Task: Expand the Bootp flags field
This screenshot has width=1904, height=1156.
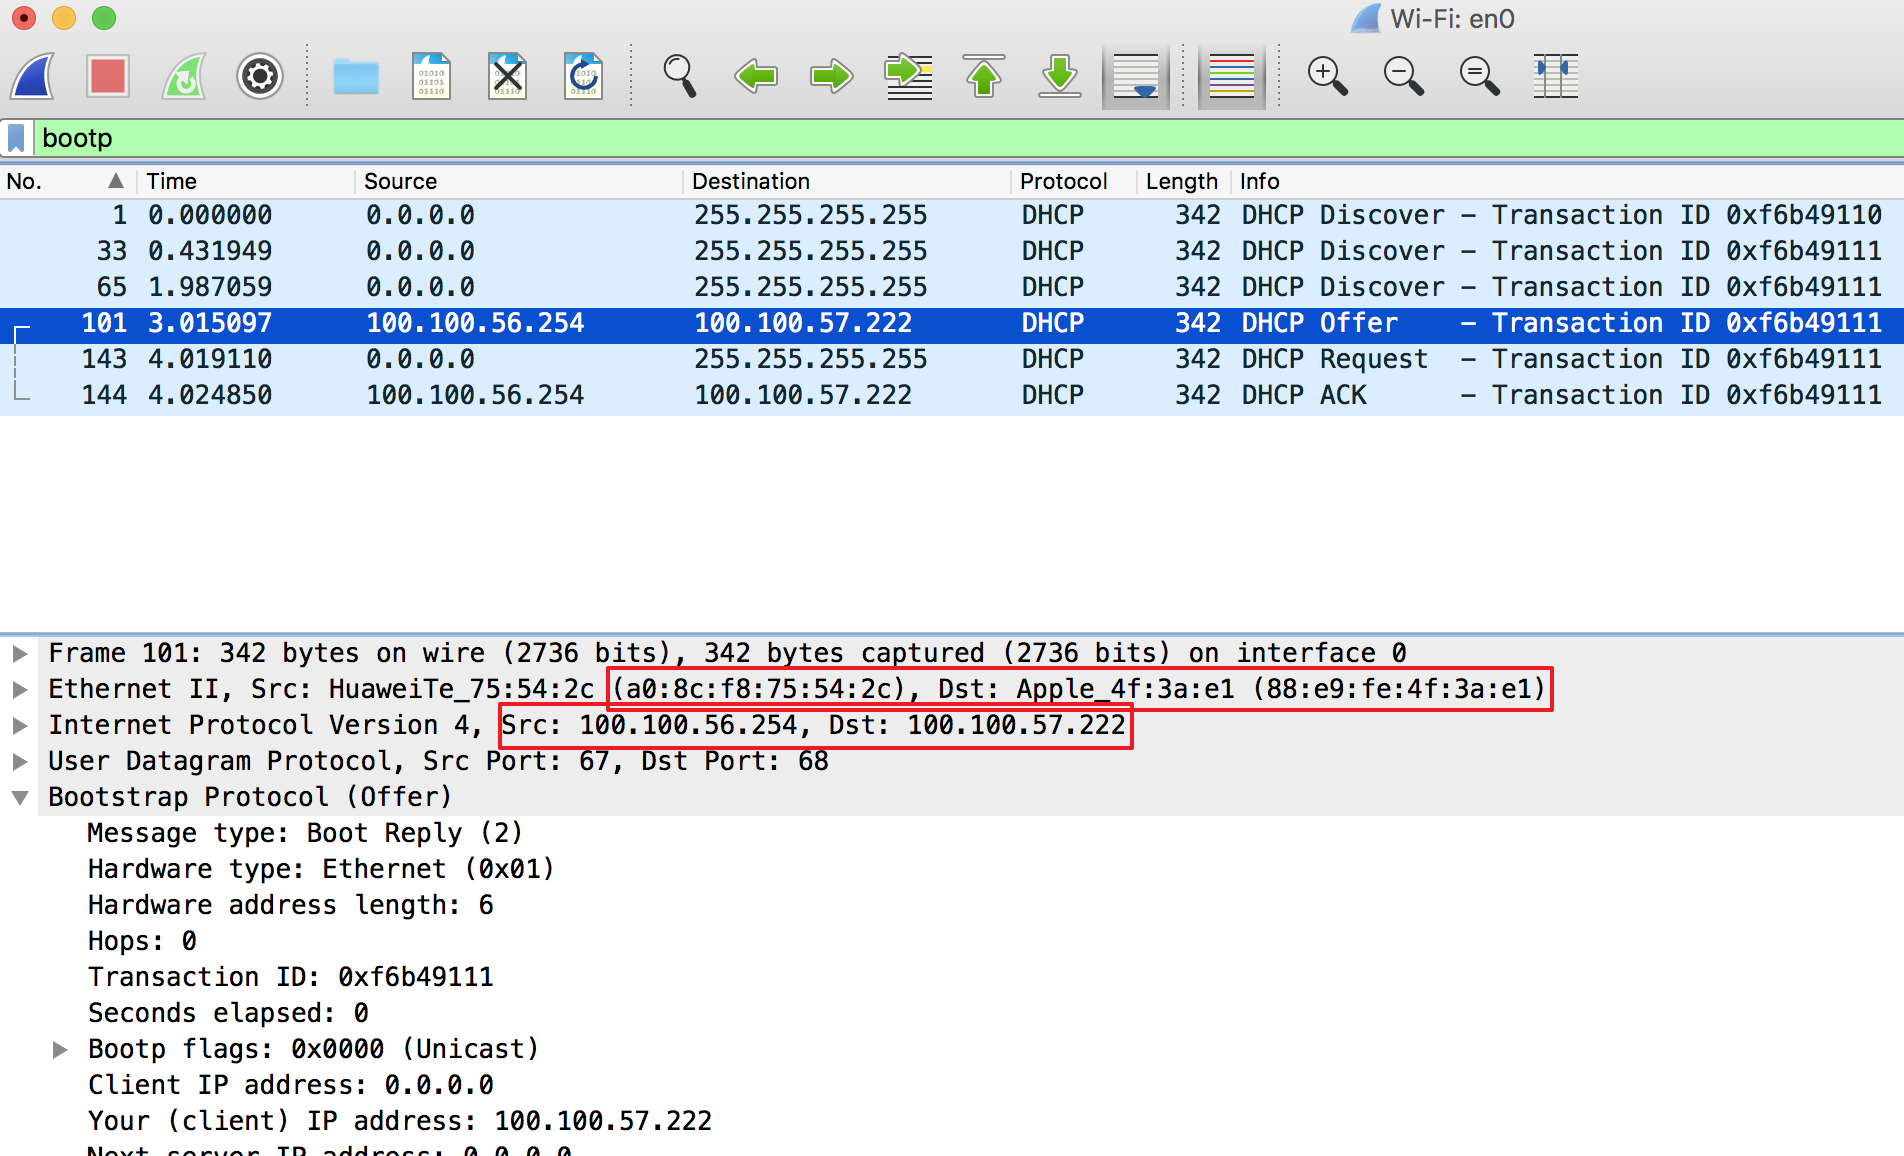Action: pyautogui.click(x=60, y=1048)
